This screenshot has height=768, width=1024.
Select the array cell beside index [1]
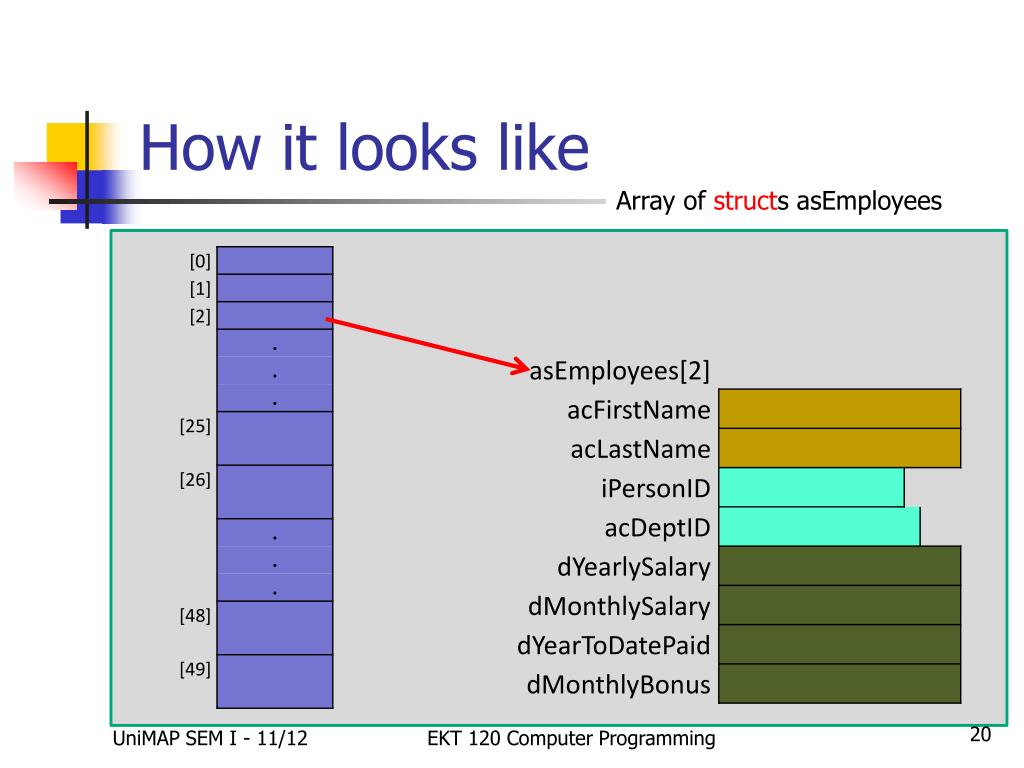tap(275, 288)
